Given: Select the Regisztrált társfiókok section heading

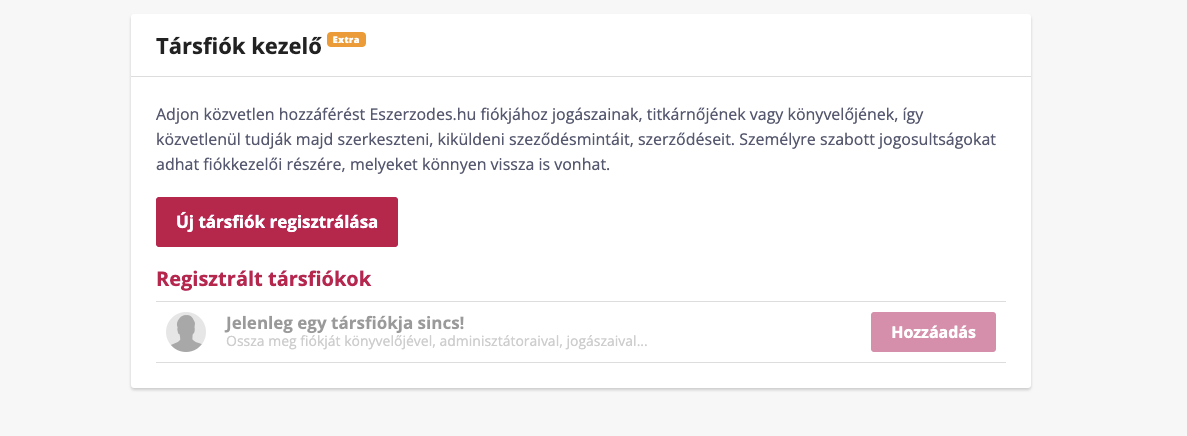Looking at the screenshot, I should (264, 279).
